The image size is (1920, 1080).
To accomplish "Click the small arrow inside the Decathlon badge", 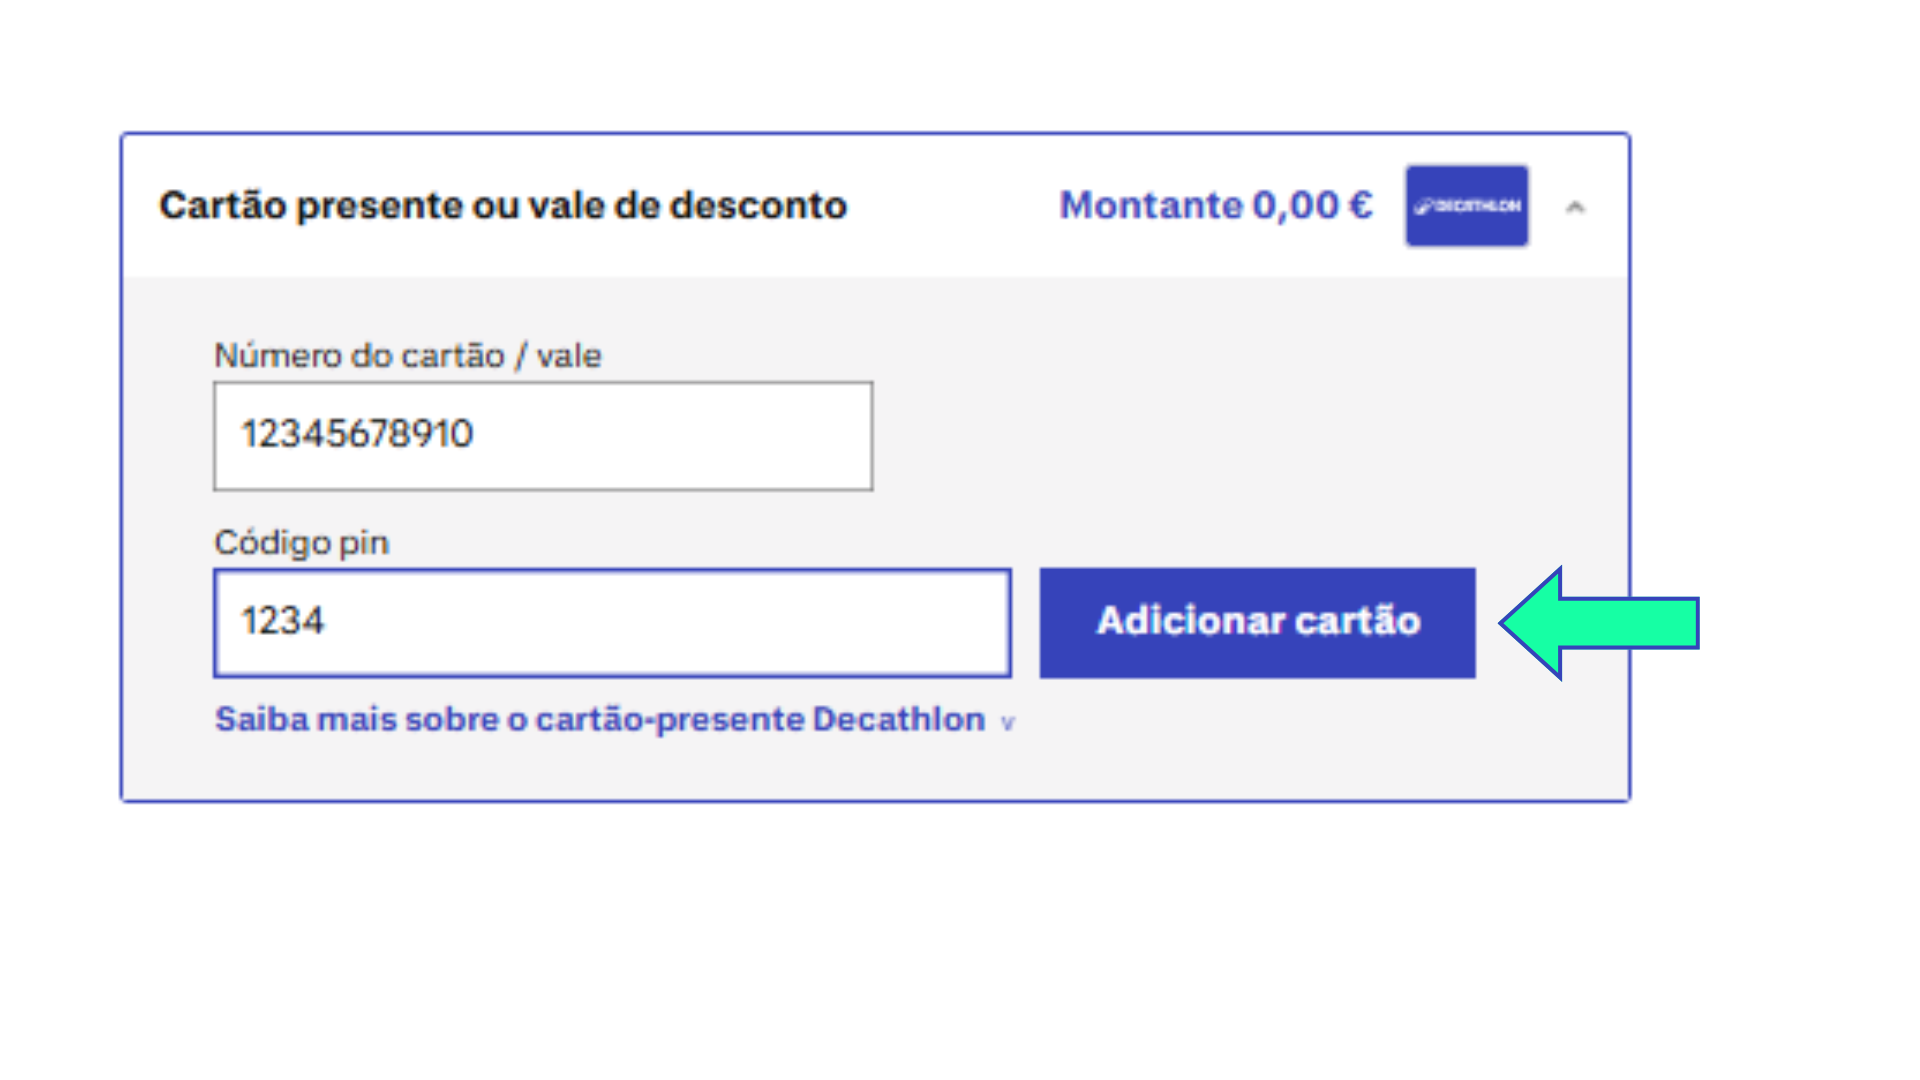I will [1466, 206].
